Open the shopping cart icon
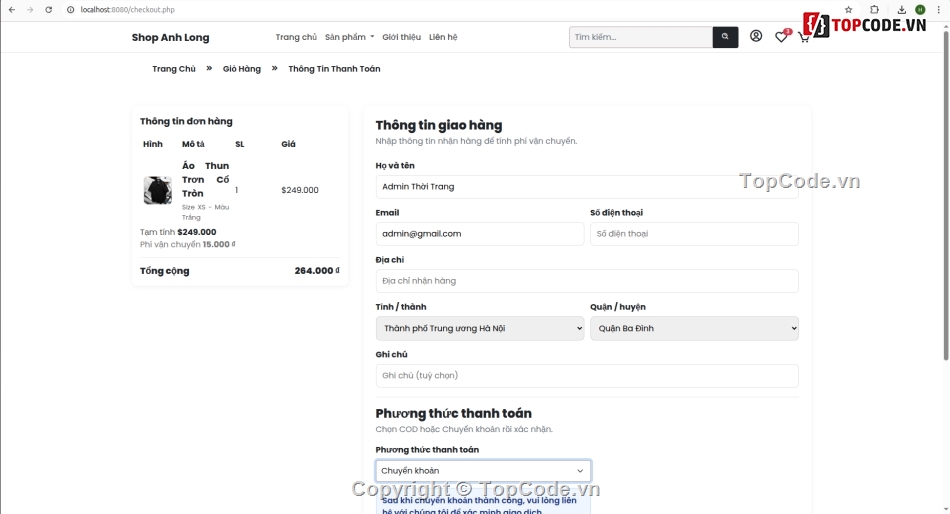 pos(803,38)
